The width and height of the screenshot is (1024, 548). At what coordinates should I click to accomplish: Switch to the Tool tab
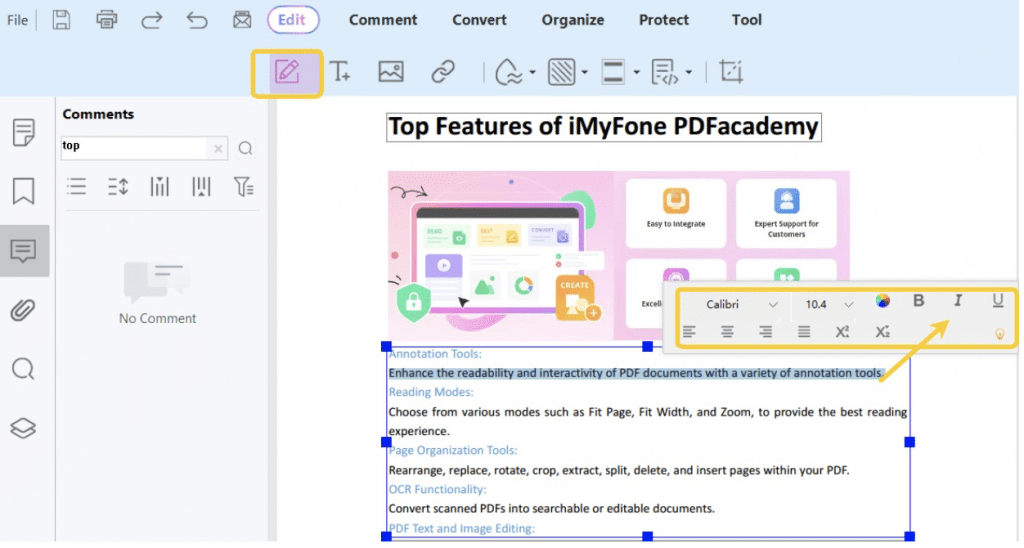(746, 20)
